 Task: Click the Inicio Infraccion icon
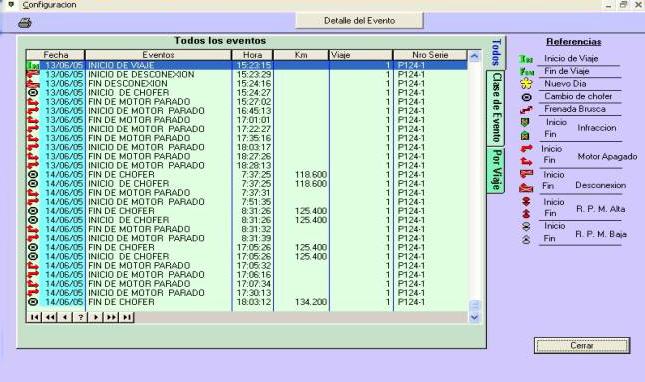coord(524,122)
